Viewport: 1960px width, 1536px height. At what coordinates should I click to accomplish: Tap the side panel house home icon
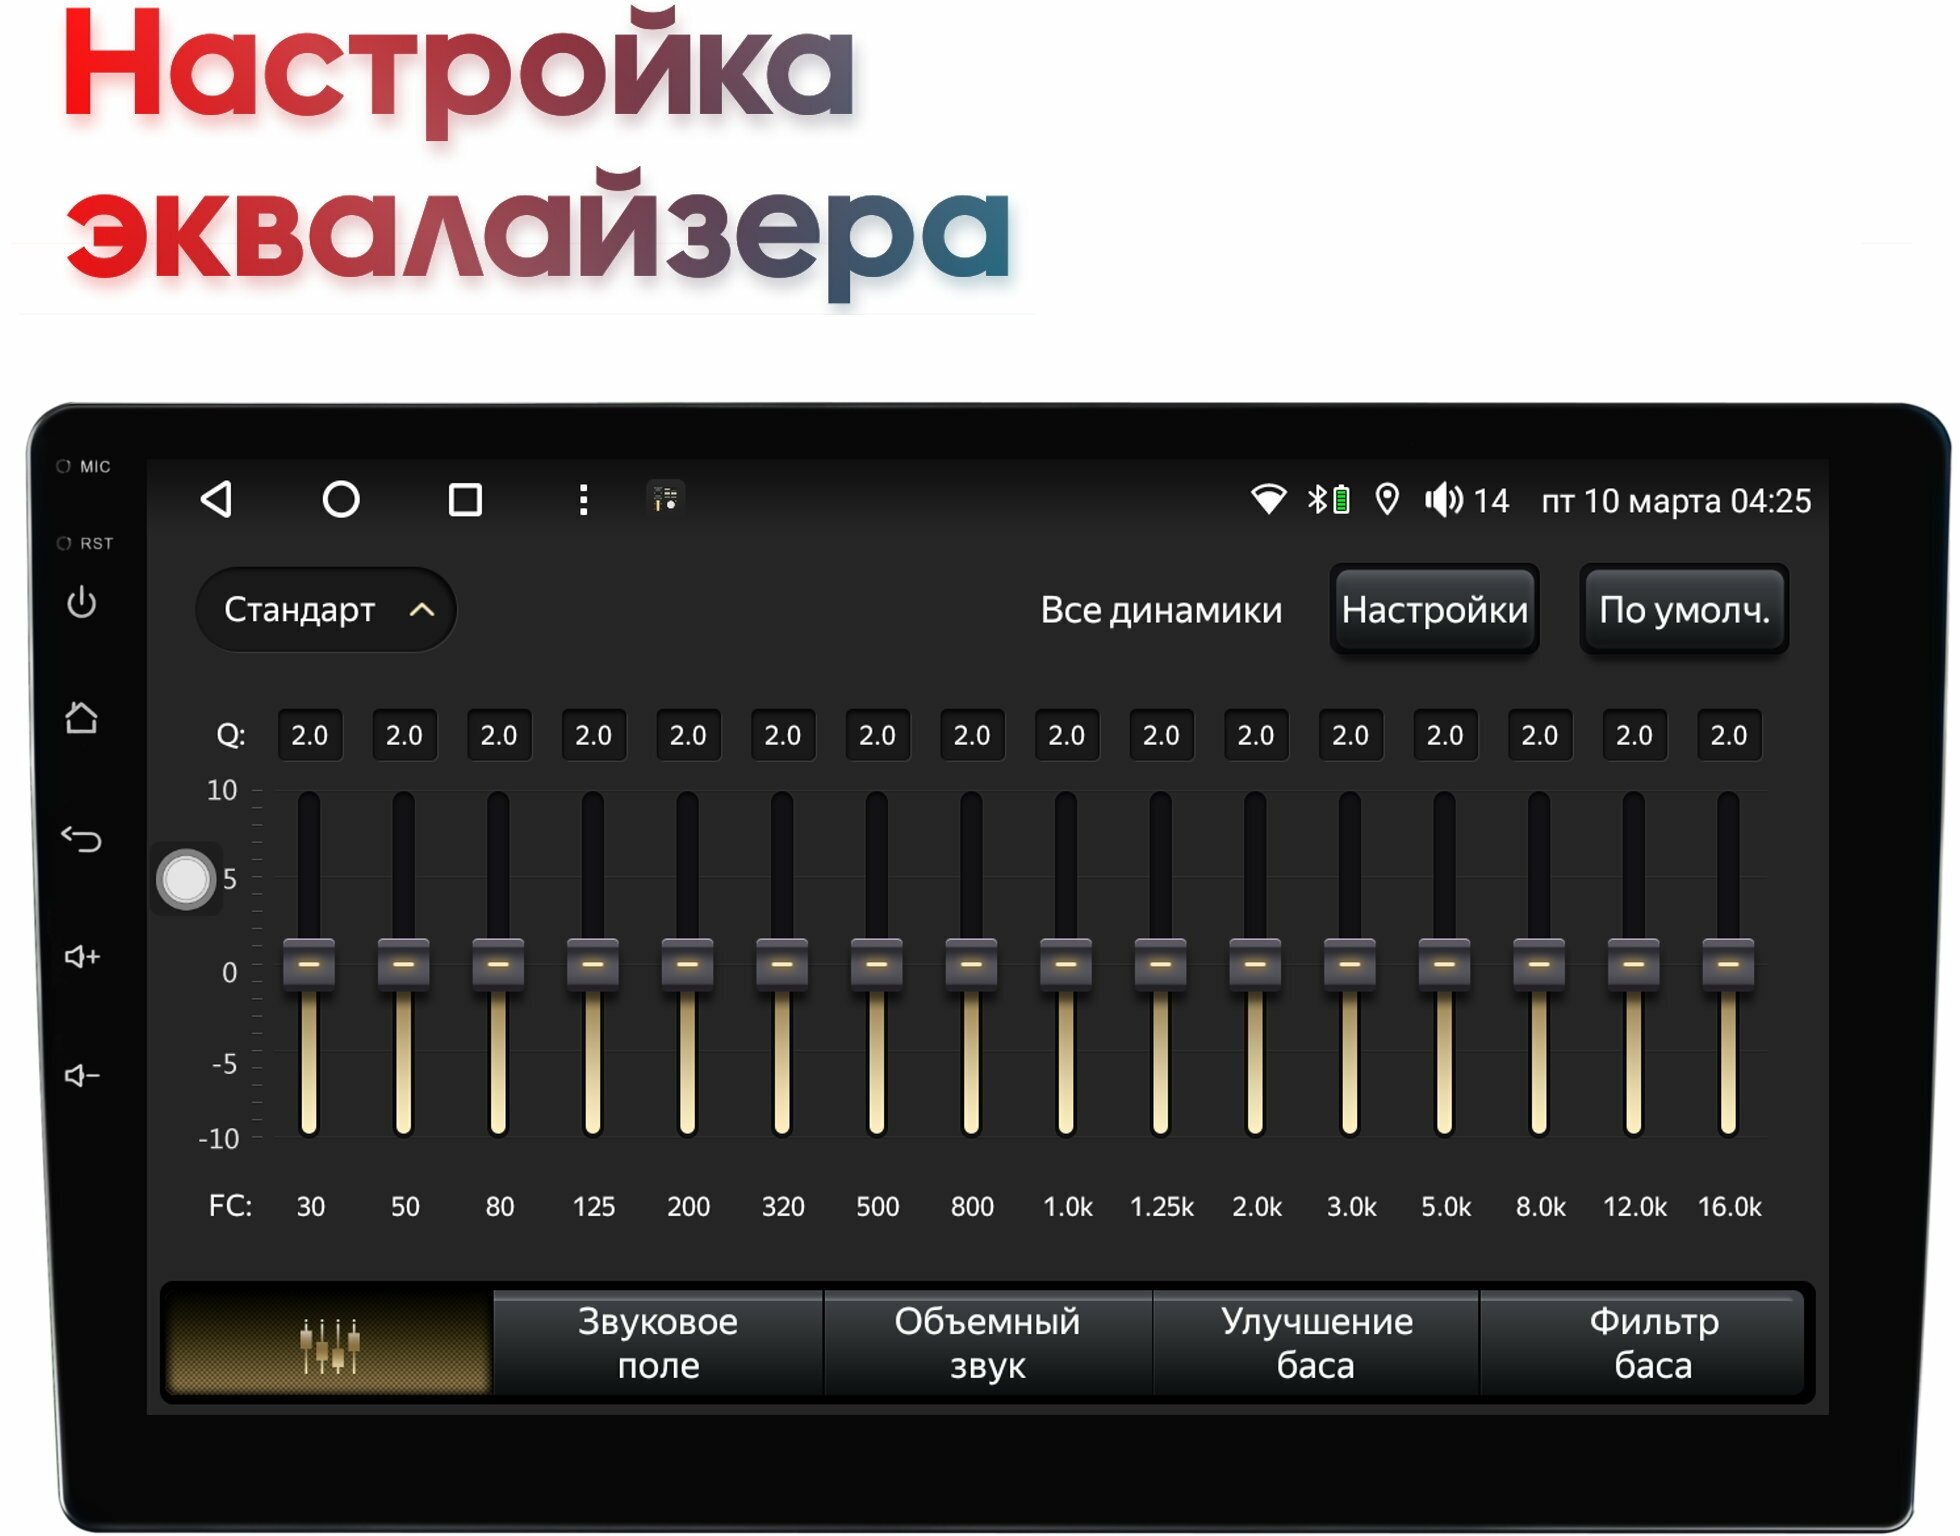81,718
